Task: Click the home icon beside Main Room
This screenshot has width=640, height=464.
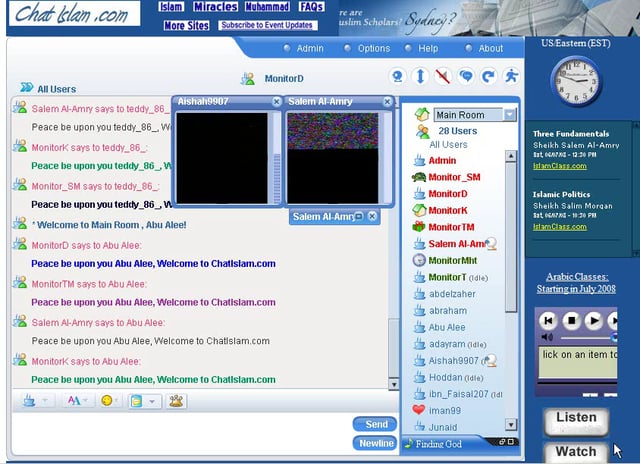Action: point(422,114)
